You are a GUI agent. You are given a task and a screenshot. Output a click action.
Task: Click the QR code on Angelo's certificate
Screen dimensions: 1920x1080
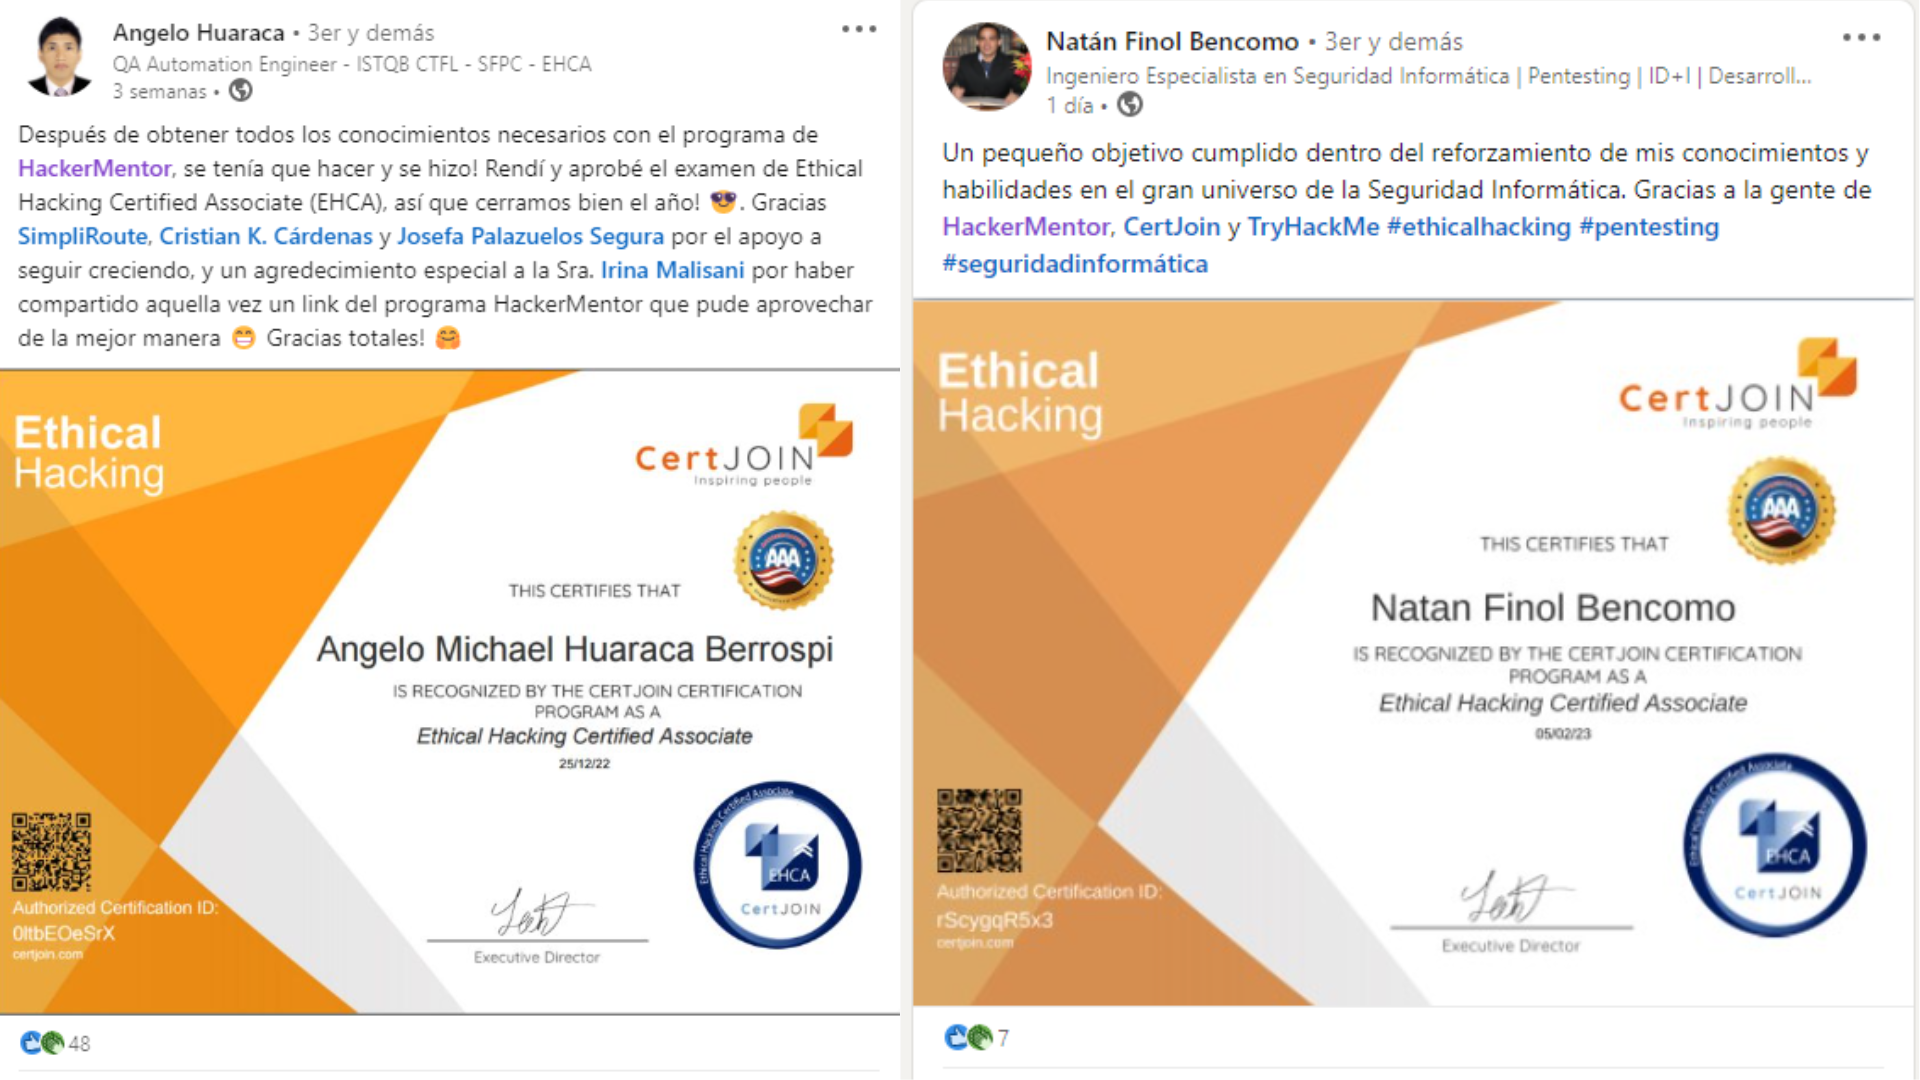click(51, 851)
